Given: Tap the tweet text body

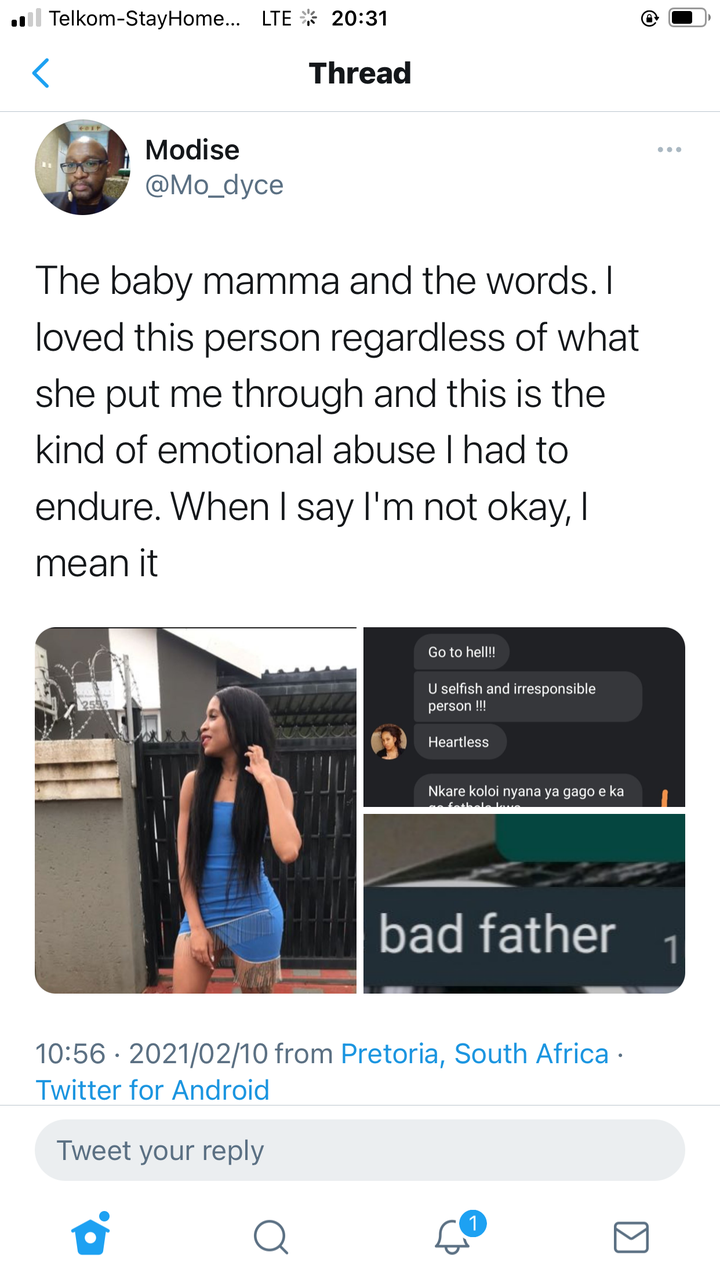Looking at the screenshot, I should (x=337, y=422).
